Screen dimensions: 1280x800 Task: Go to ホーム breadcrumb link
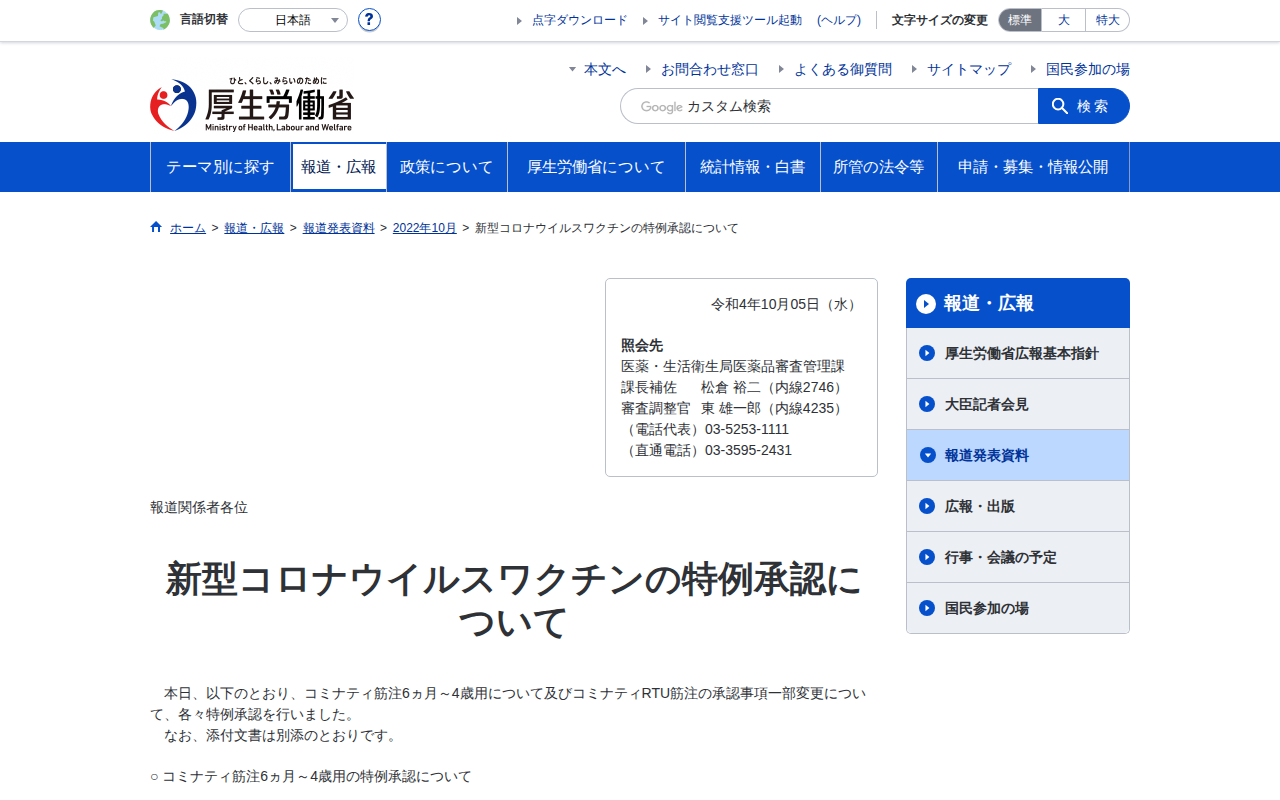(188, 228)
